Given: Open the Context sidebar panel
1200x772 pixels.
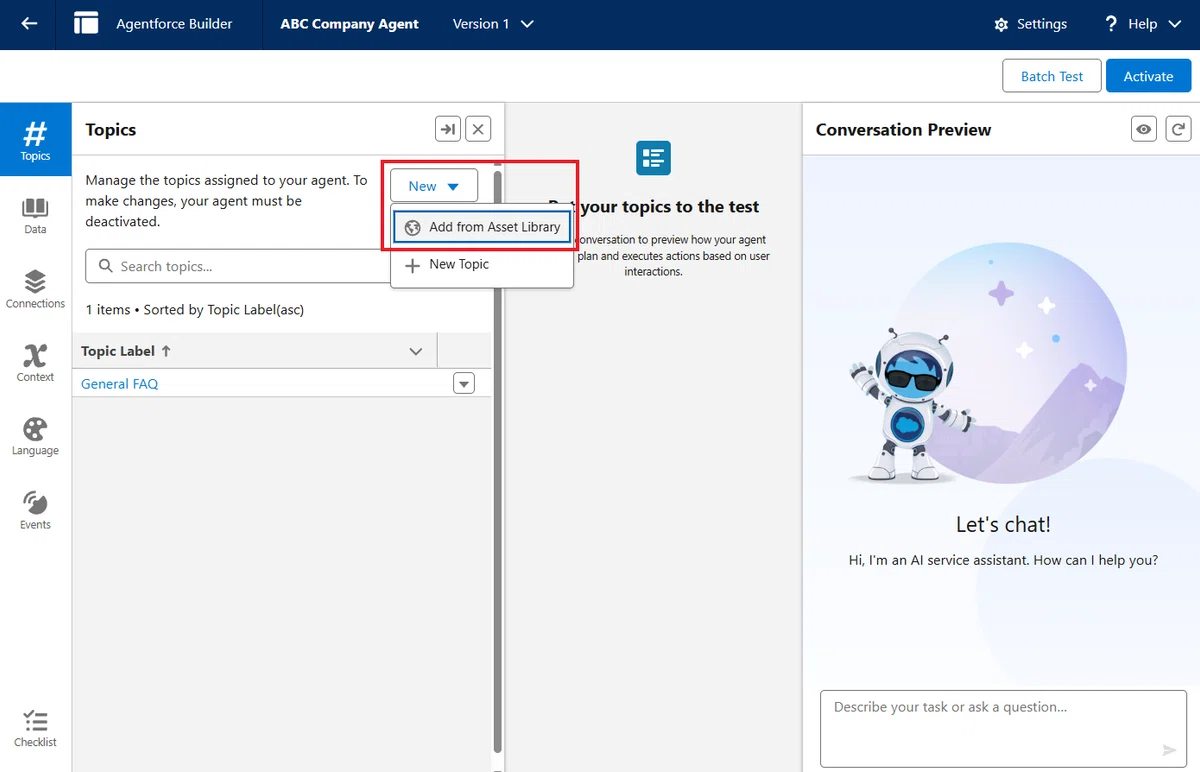Looking at the screenshot, I should (x=35, y=363).
